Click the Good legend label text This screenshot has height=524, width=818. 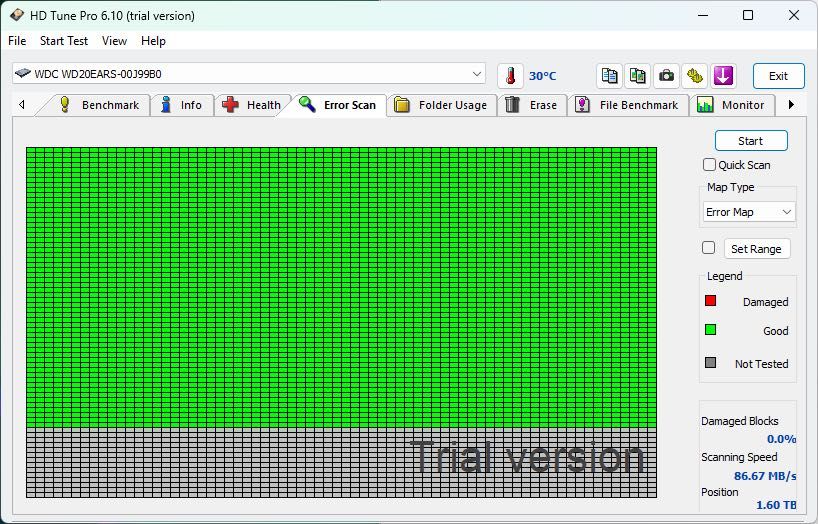775,331
